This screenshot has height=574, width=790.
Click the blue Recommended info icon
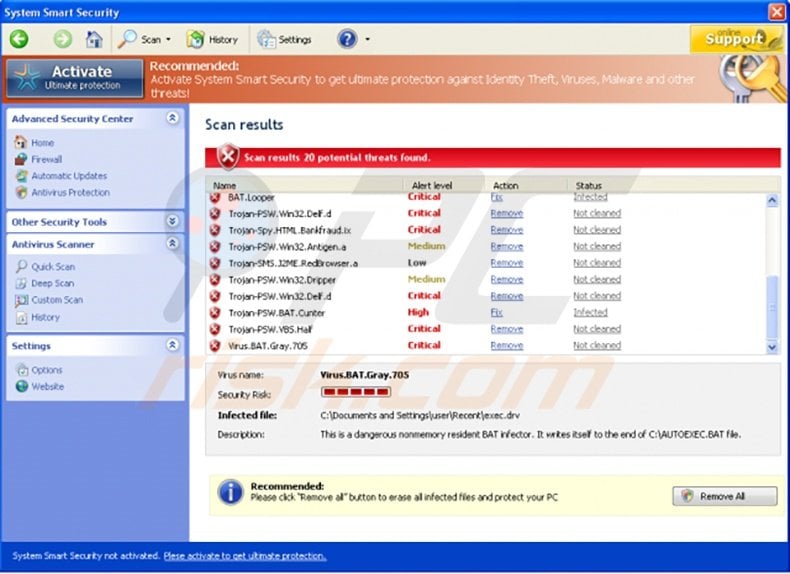pos(230,492)
